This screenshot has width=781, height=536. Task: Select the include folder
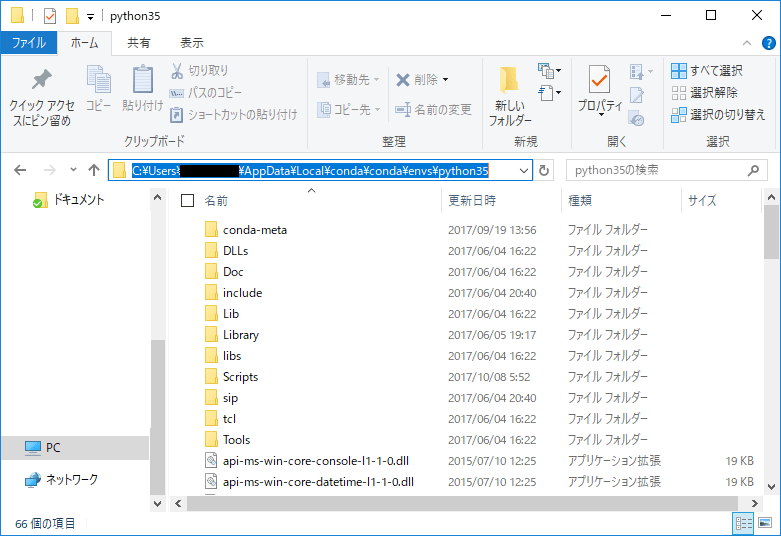(242, 292)
